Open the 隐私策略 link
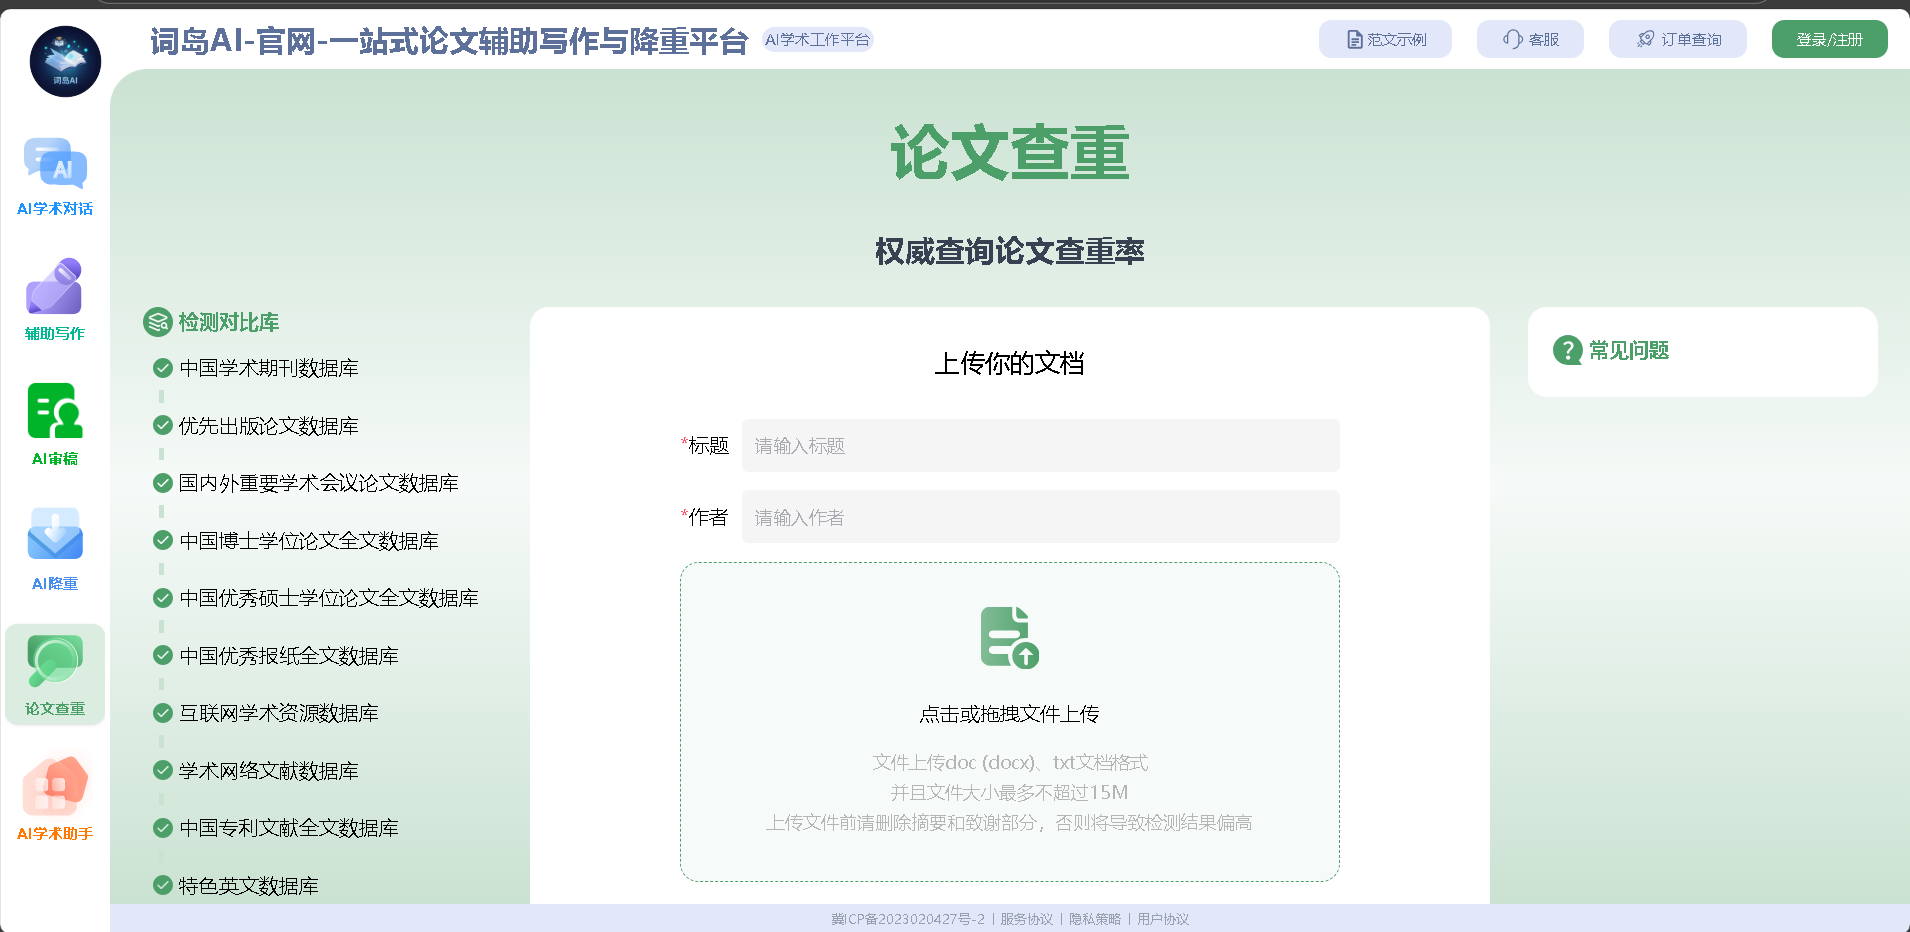The image size is (1910, 932). pyautogui.click(x=1093, y=918)
